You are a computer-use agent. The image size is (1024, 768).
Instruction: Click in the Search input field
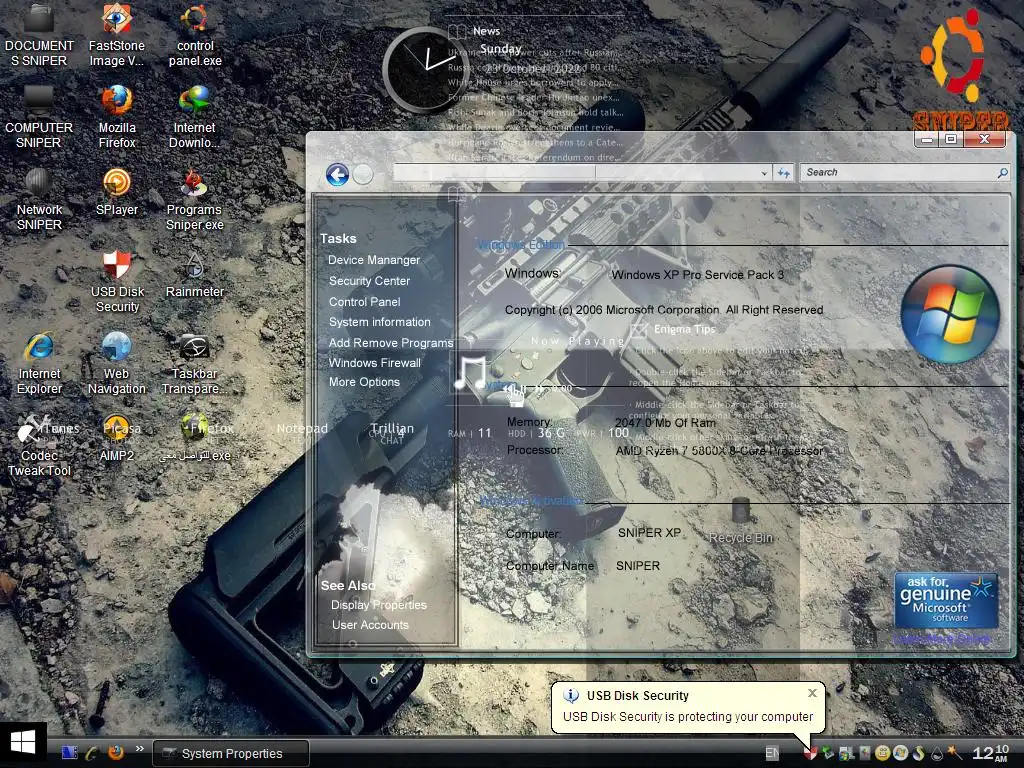coord(899,172)
